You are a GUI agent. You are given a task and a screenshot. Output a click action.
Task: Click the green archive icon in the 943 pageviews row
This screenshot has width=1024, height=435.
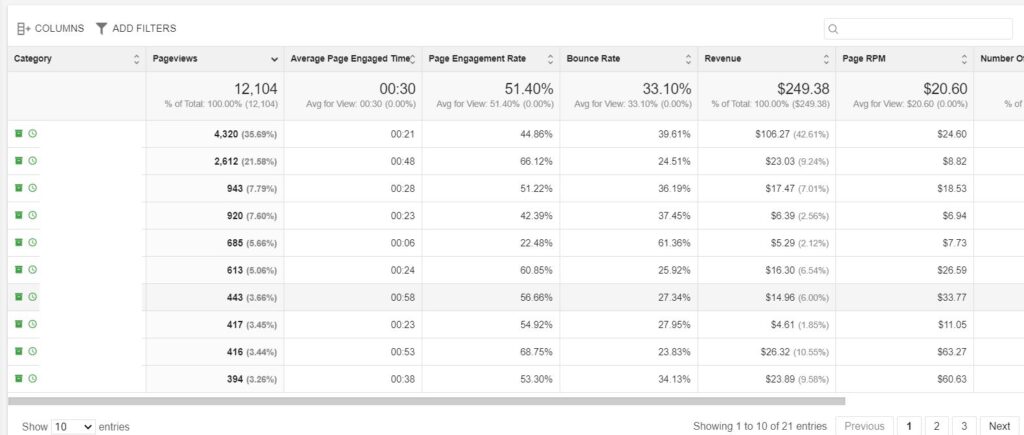pos(19,188)
